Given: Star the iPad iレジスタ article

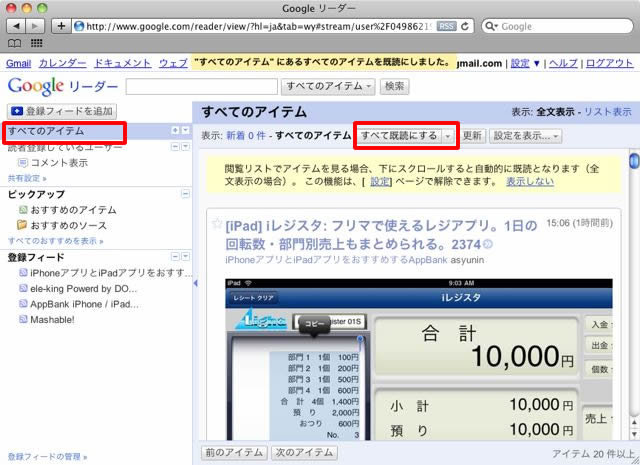Looking at the screenshot, I should (217, 224).
